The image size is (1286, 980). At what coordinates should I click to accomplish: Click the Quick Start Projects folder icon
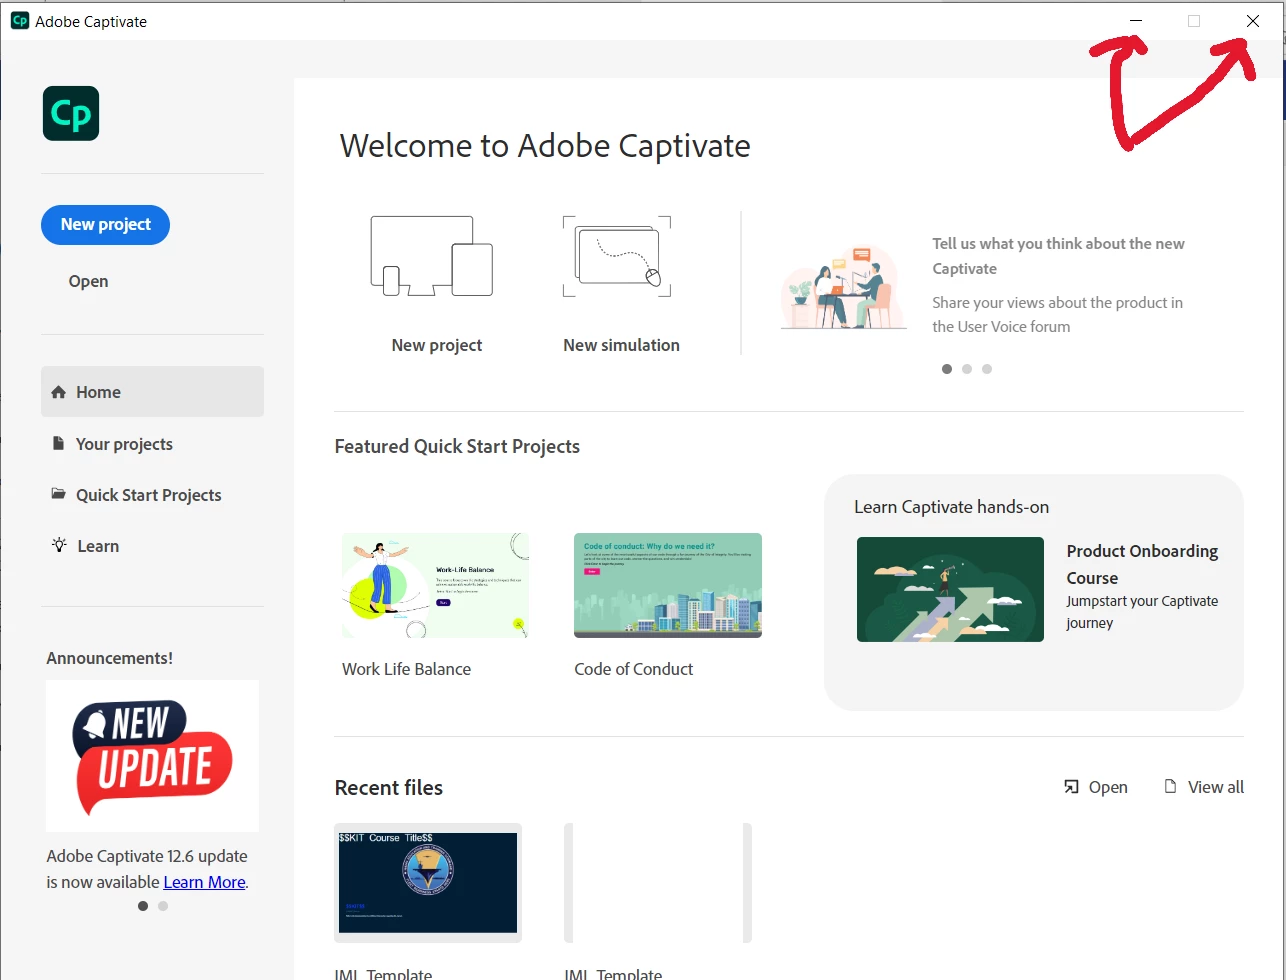point(58,494)
